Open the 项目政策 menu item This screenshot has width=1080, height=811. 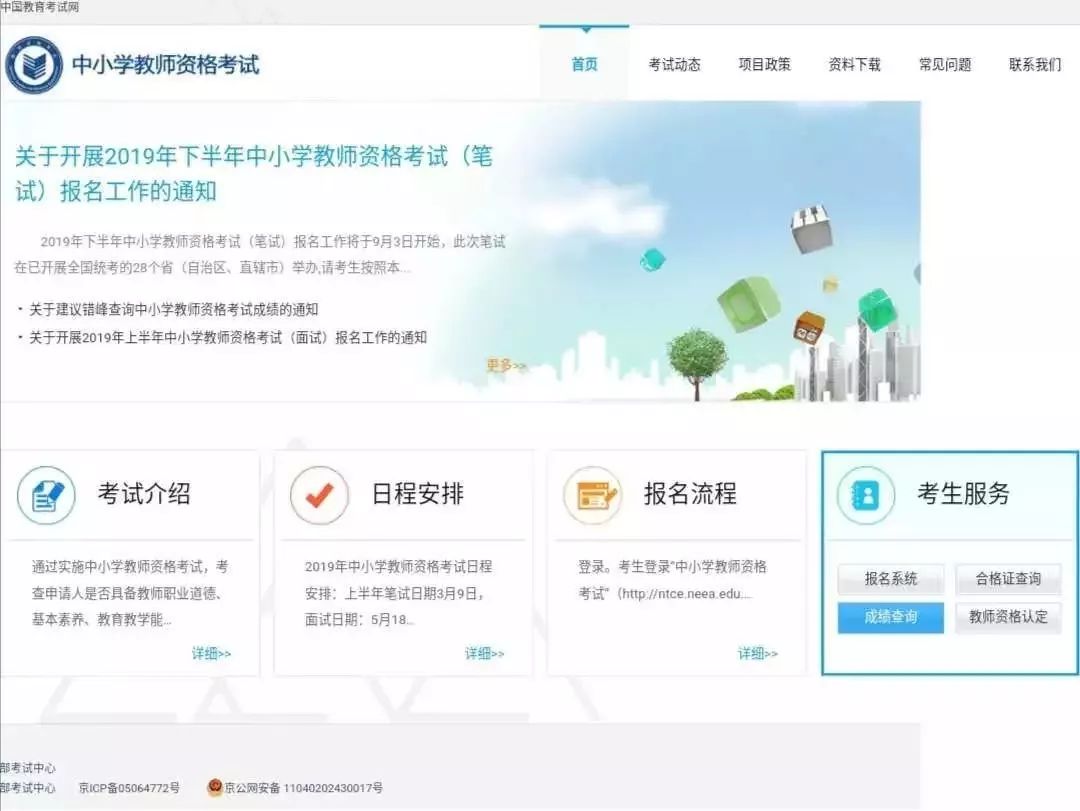coord(765,65)
